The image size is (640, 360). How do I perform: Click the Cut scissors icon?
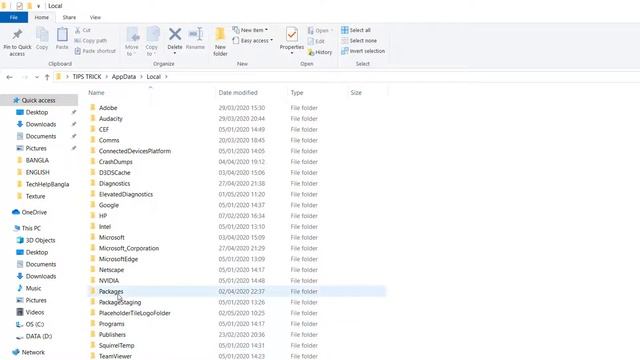point(78,30)
